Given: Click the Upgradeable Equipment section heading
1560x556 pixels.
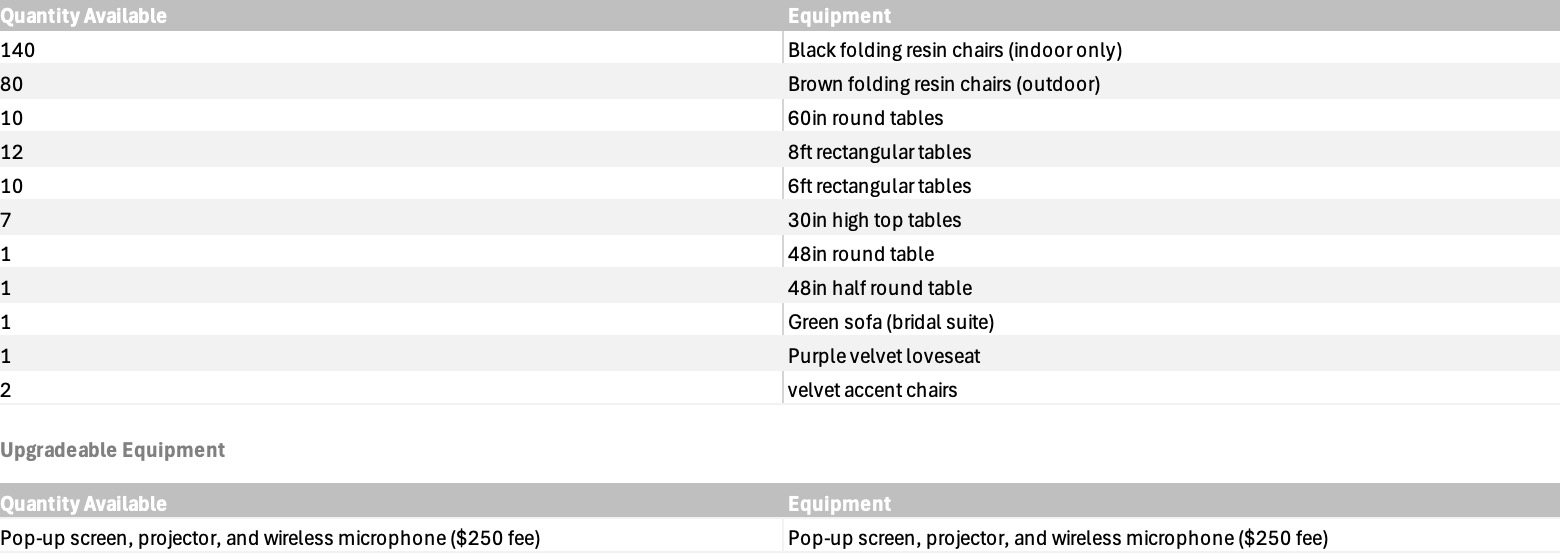Looking at the screenshot, I should coord(112,450).
